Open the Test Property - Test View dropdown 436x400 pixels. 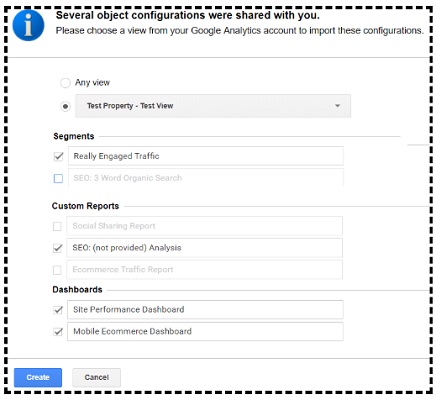pos(213,106)
